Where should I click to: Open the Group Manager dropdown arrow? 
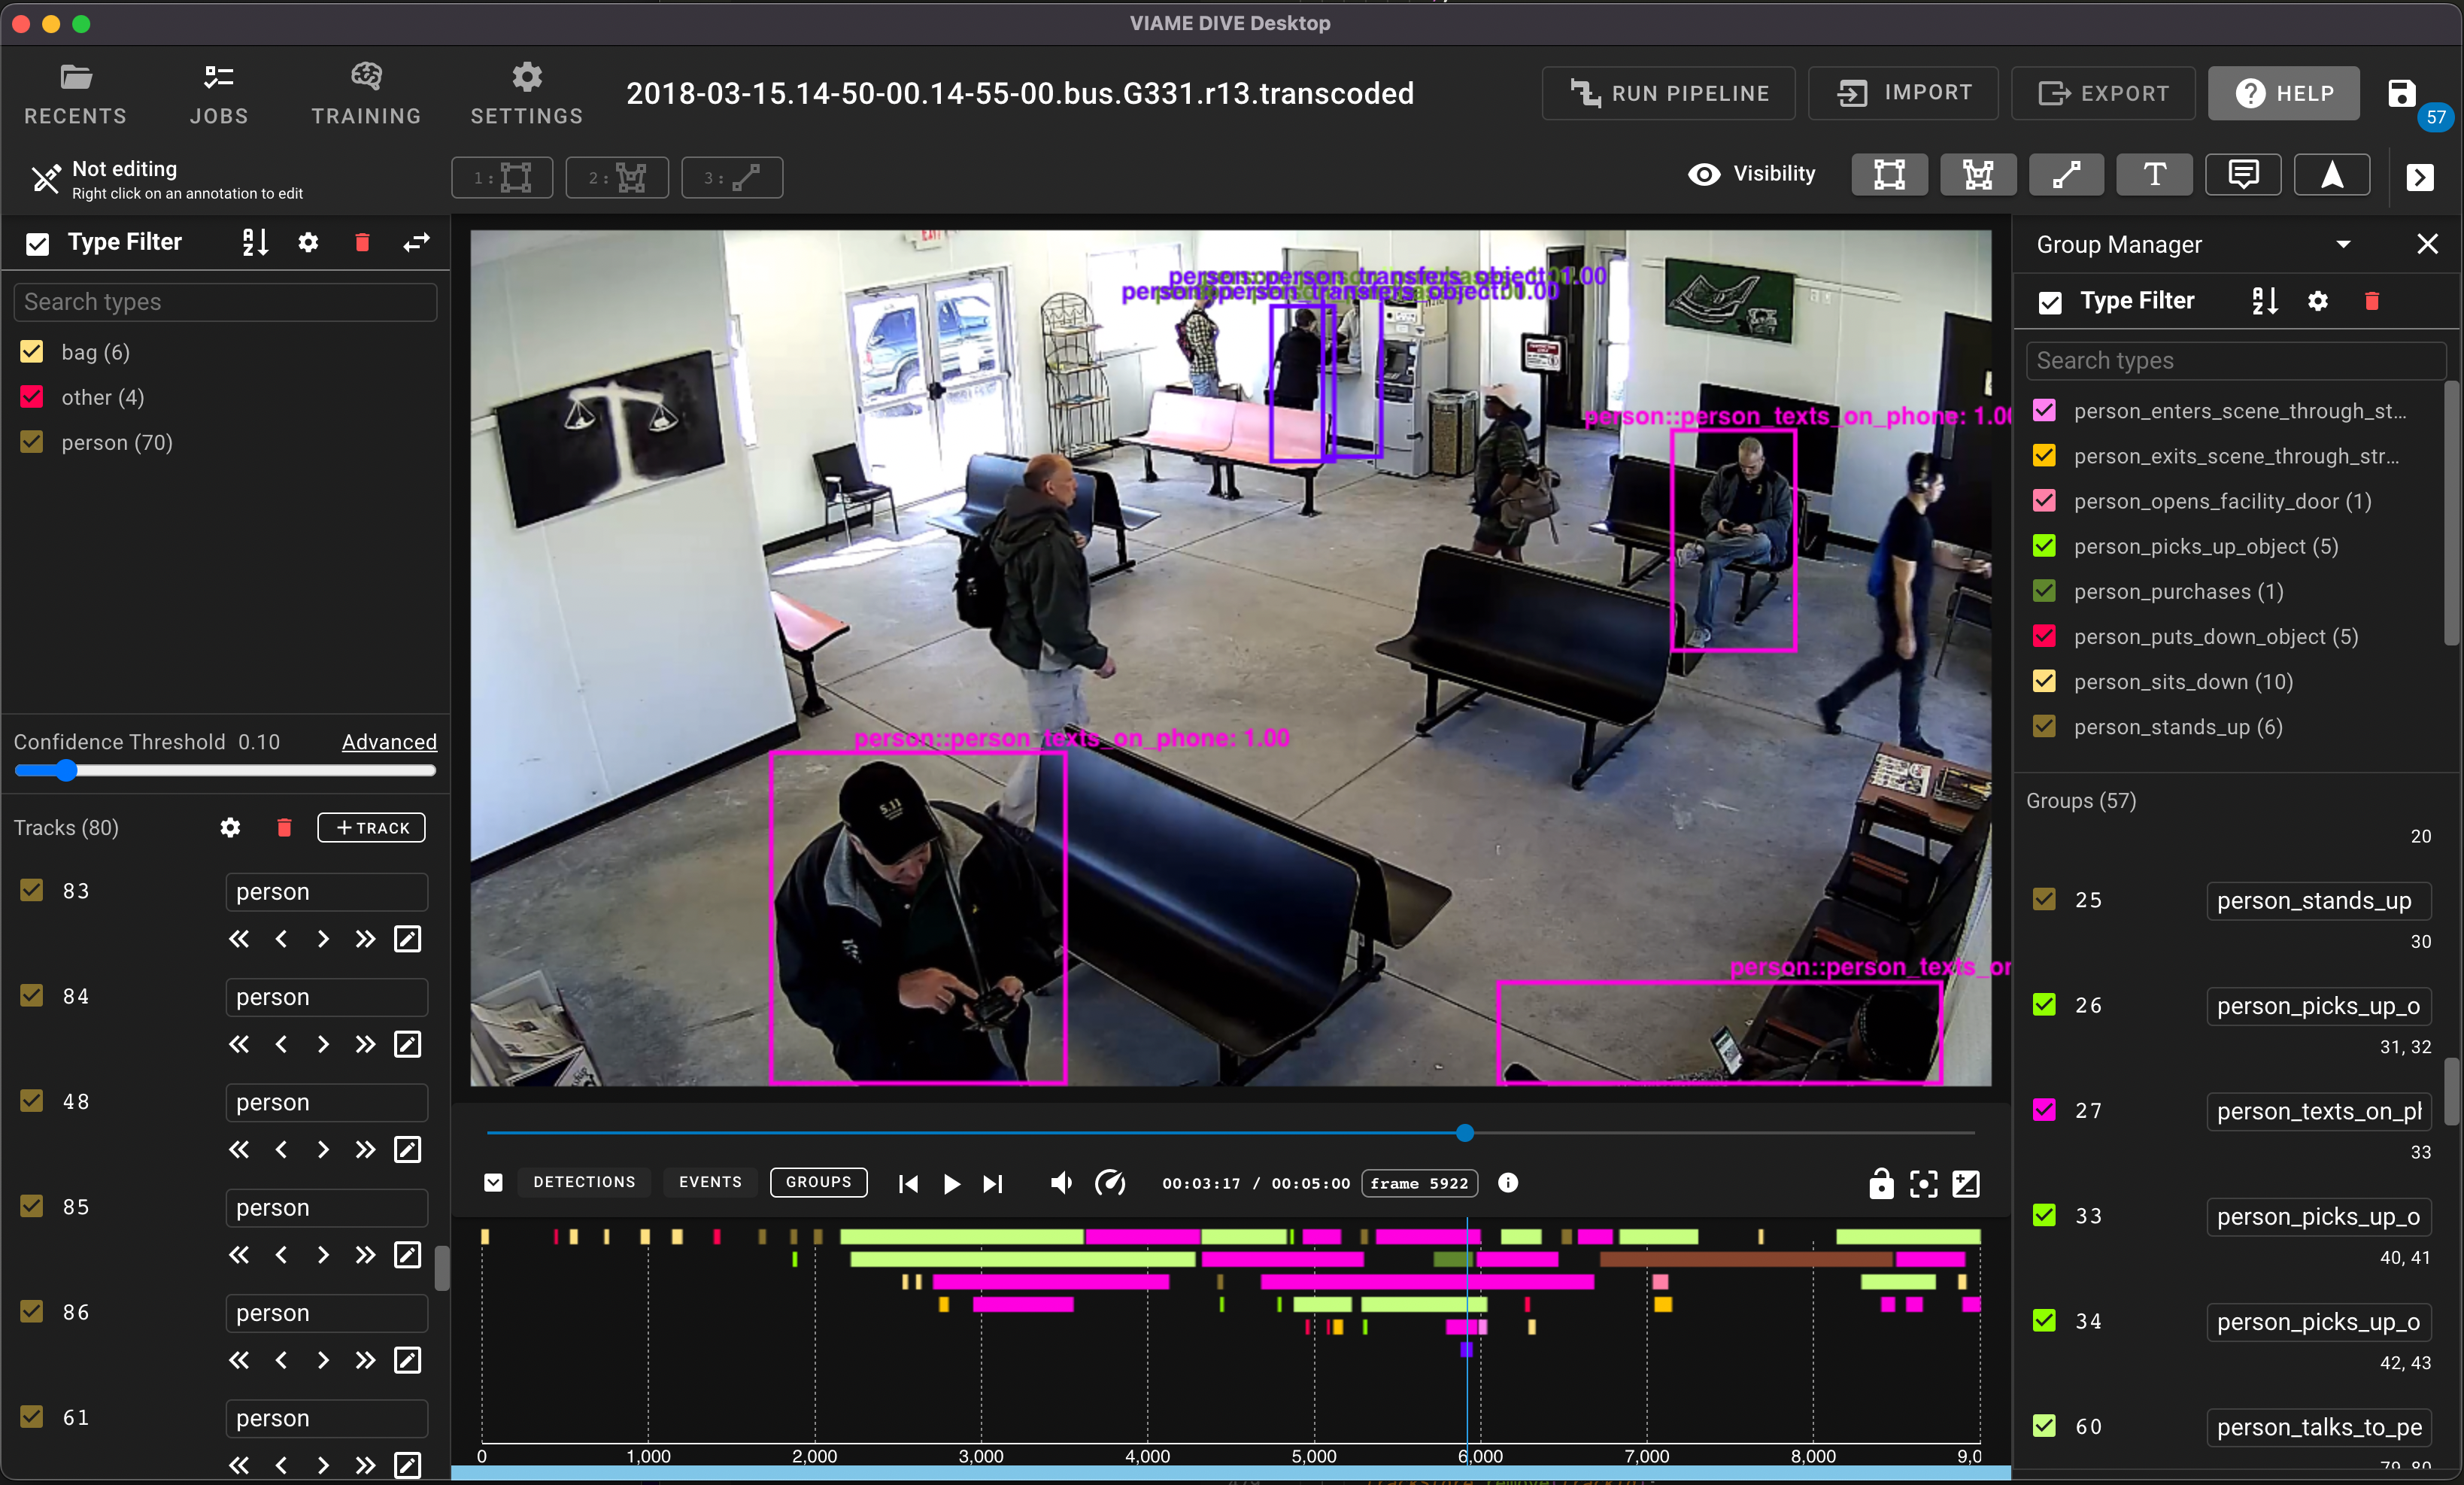[x=2342, y=244]
